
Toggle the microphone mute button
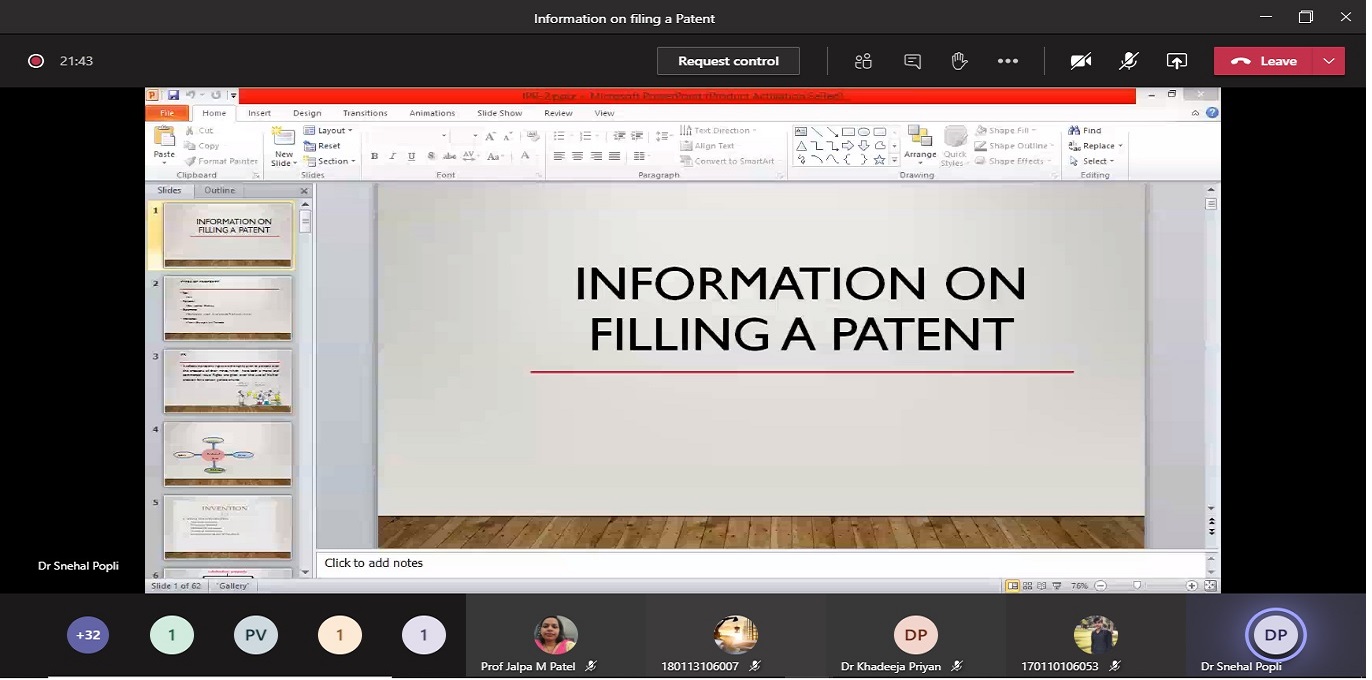(x=1128, y=61)
